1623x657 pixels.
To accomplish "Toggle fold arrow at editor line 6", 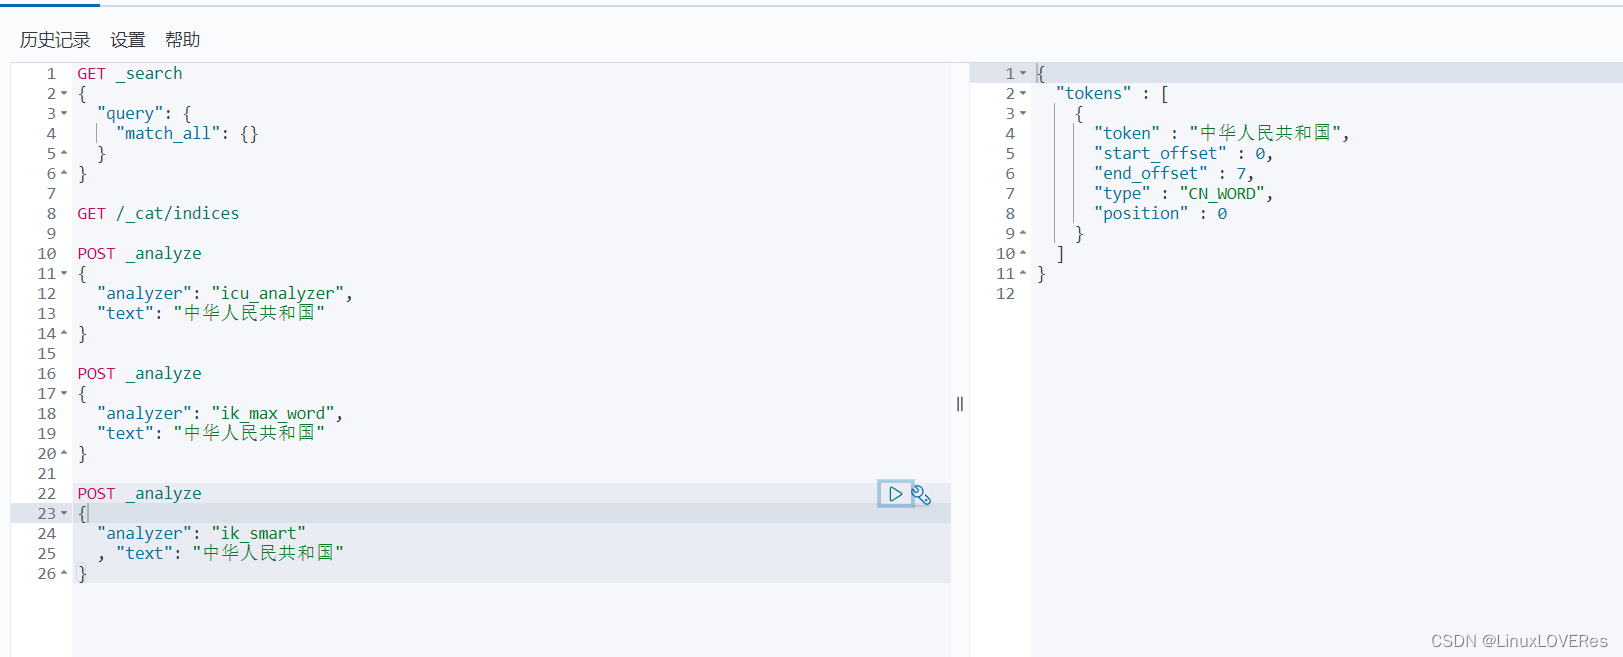I will click(x=64, y=174).
